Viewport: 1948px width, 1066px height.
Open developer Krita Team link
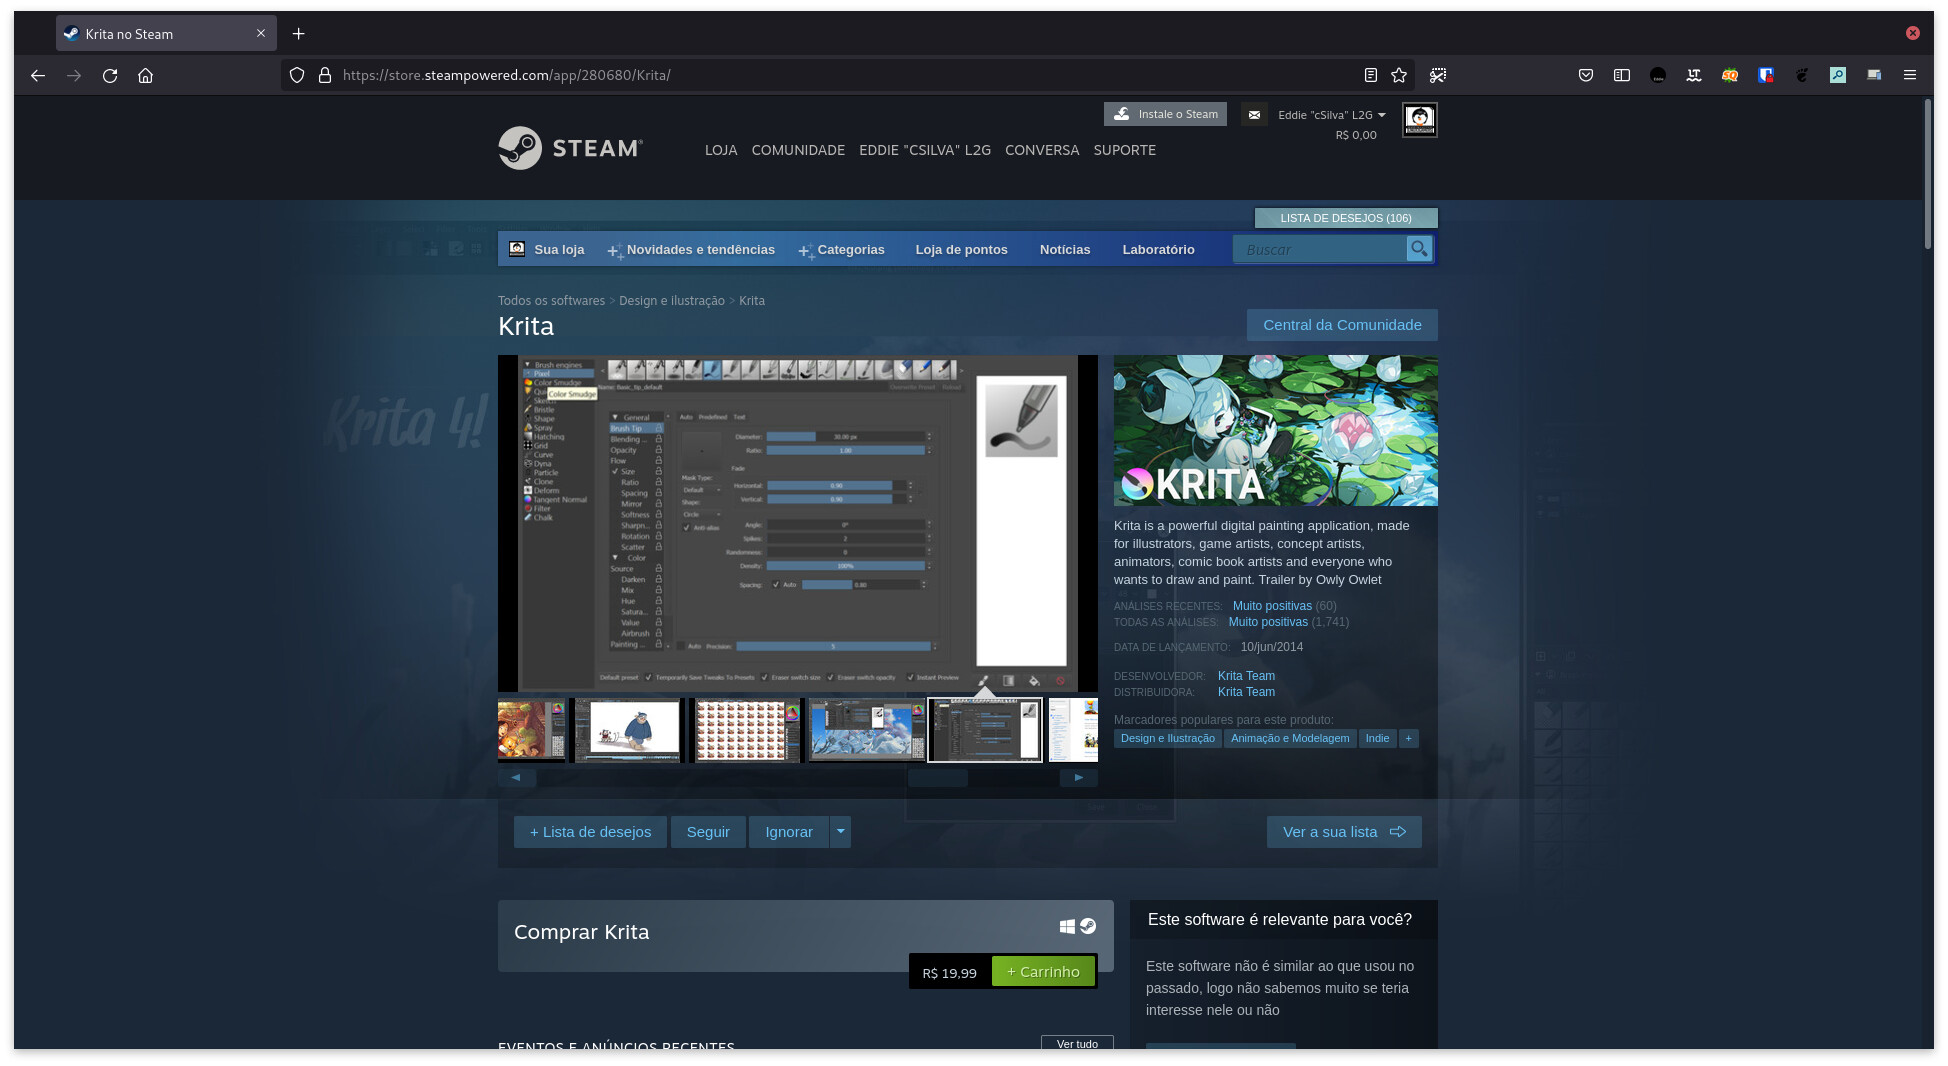[1246, 676]
